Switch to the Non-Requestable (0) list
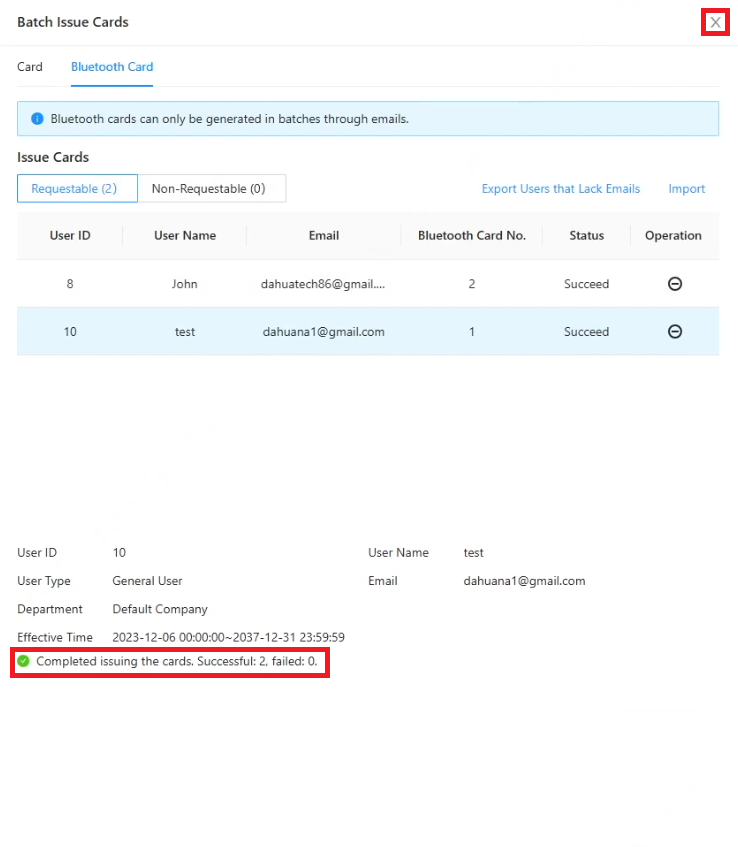The height and width of the screenshot is (847, 738). click(x=208, y=189)
